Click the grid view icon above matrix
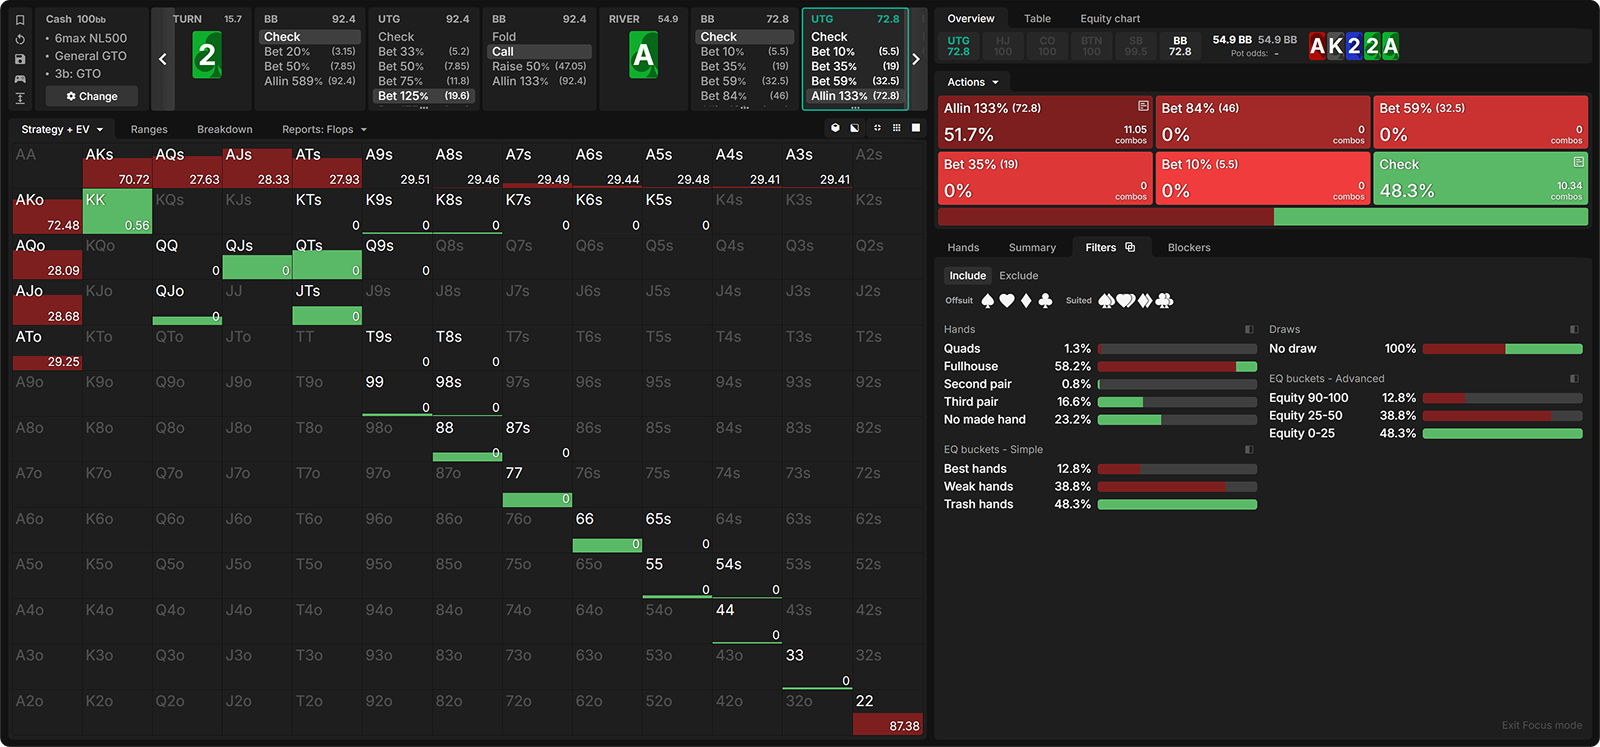 pyautogui.click(x=896, y=128)
